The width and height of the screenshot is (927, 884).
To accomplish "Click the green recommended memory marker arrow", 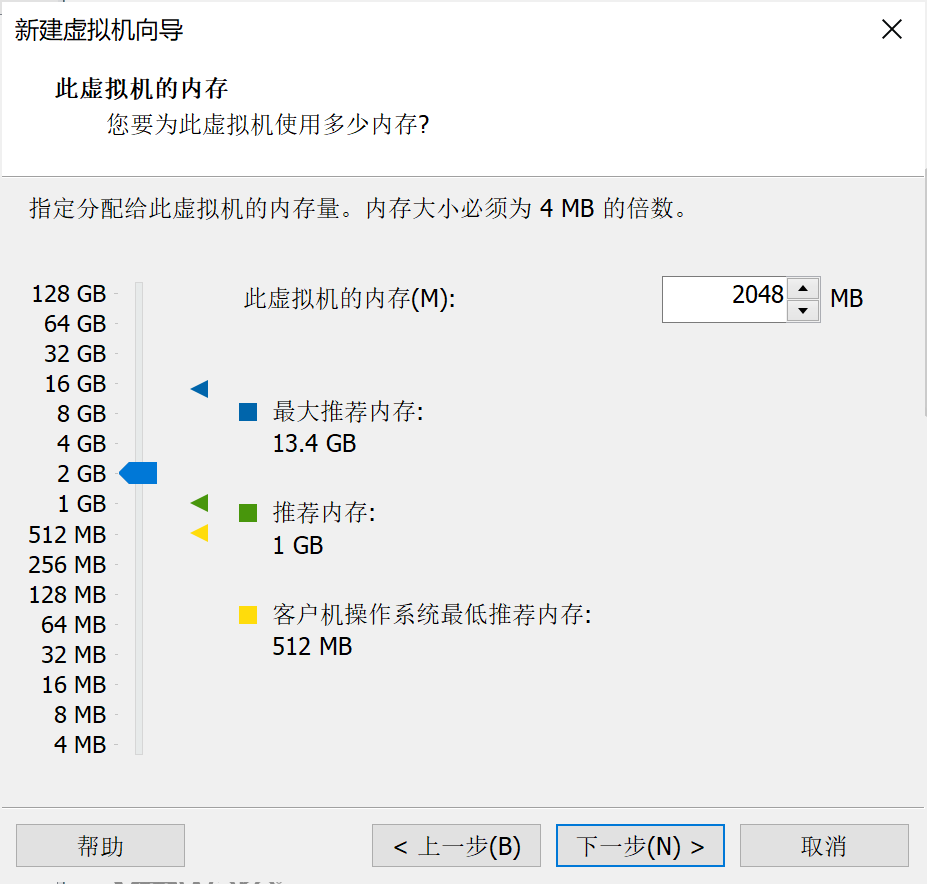I will pos(200,503).
